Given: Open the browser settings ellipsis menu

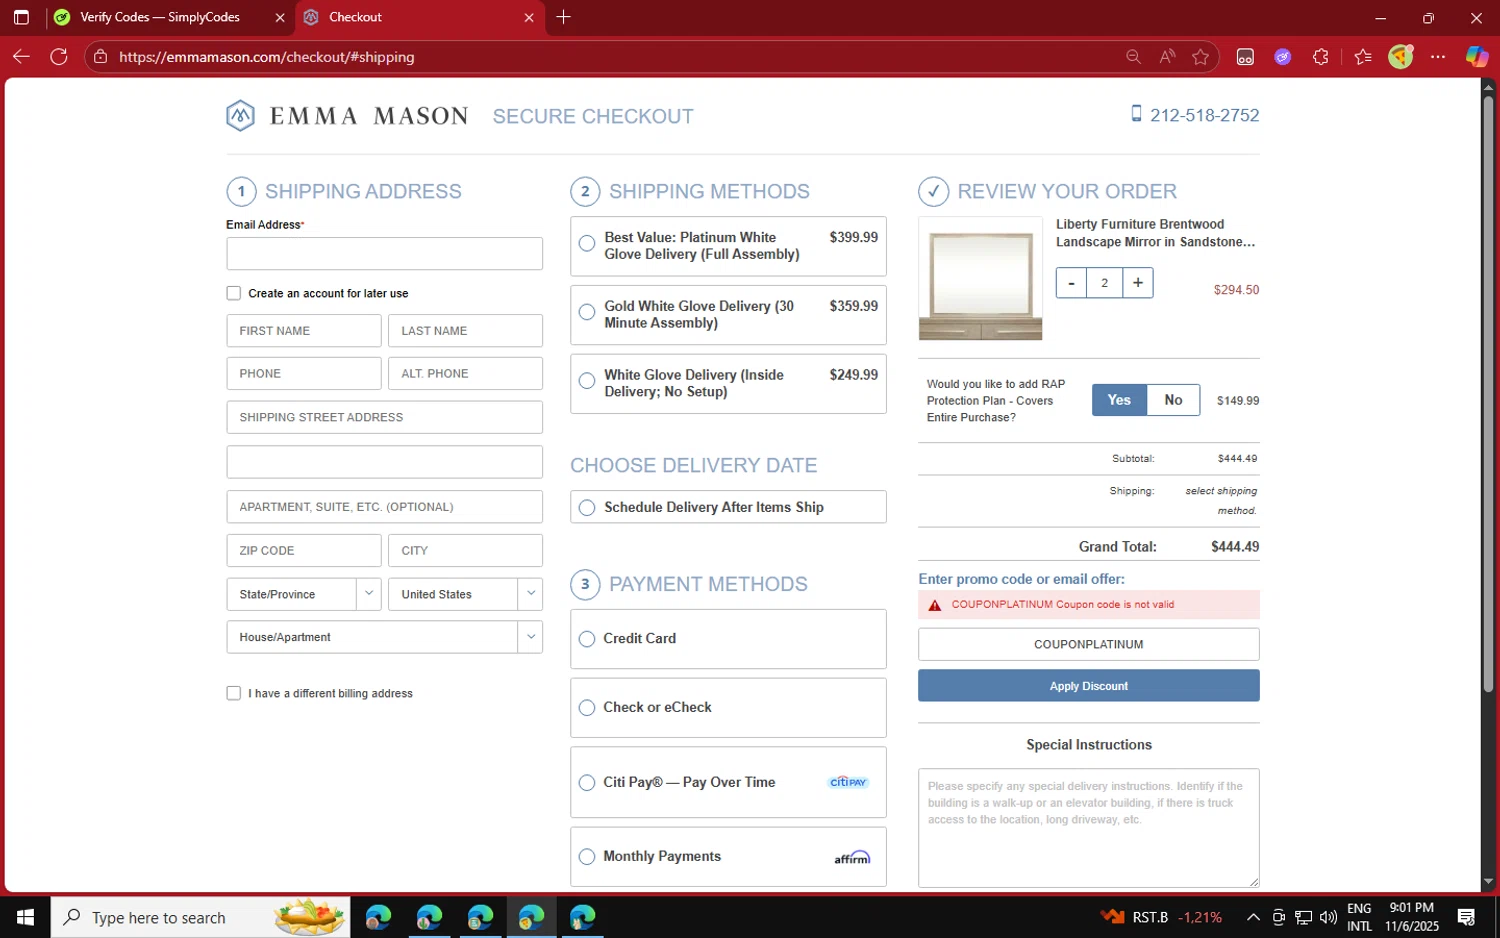Looking at the screenshot, I should (1438, 57).
